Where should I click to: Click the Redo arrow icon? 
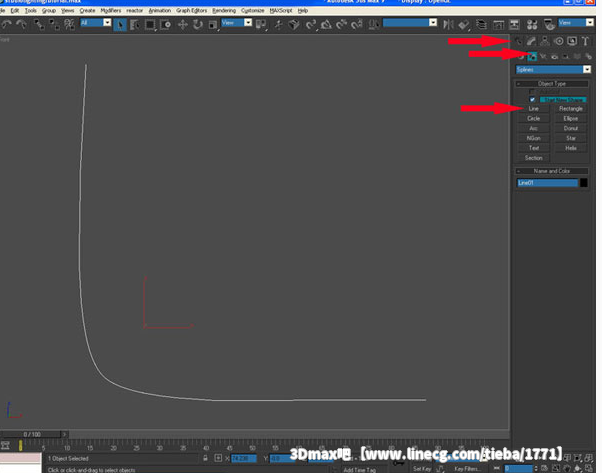coord(22,25)
